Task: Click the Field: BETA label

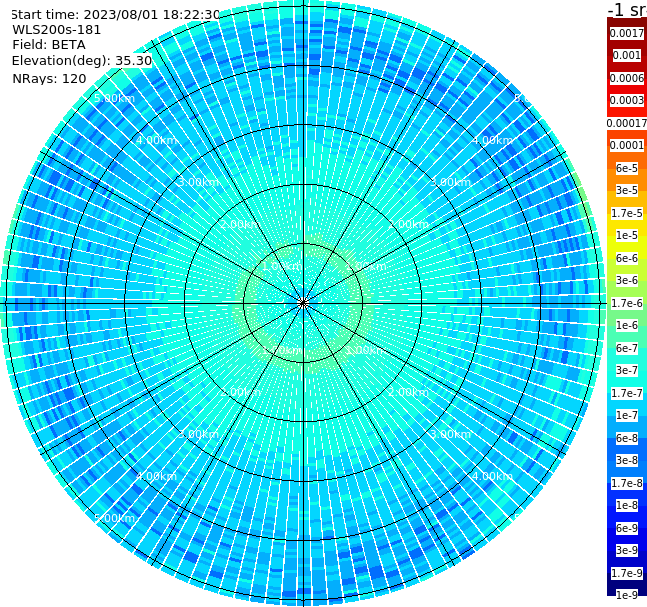Action: point(49,45)
